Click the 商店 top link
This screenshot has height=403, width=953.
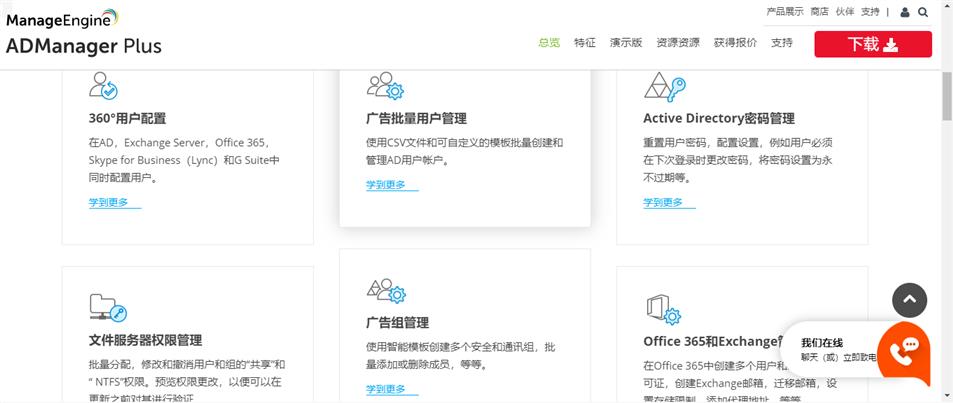[x=819, y=12]
